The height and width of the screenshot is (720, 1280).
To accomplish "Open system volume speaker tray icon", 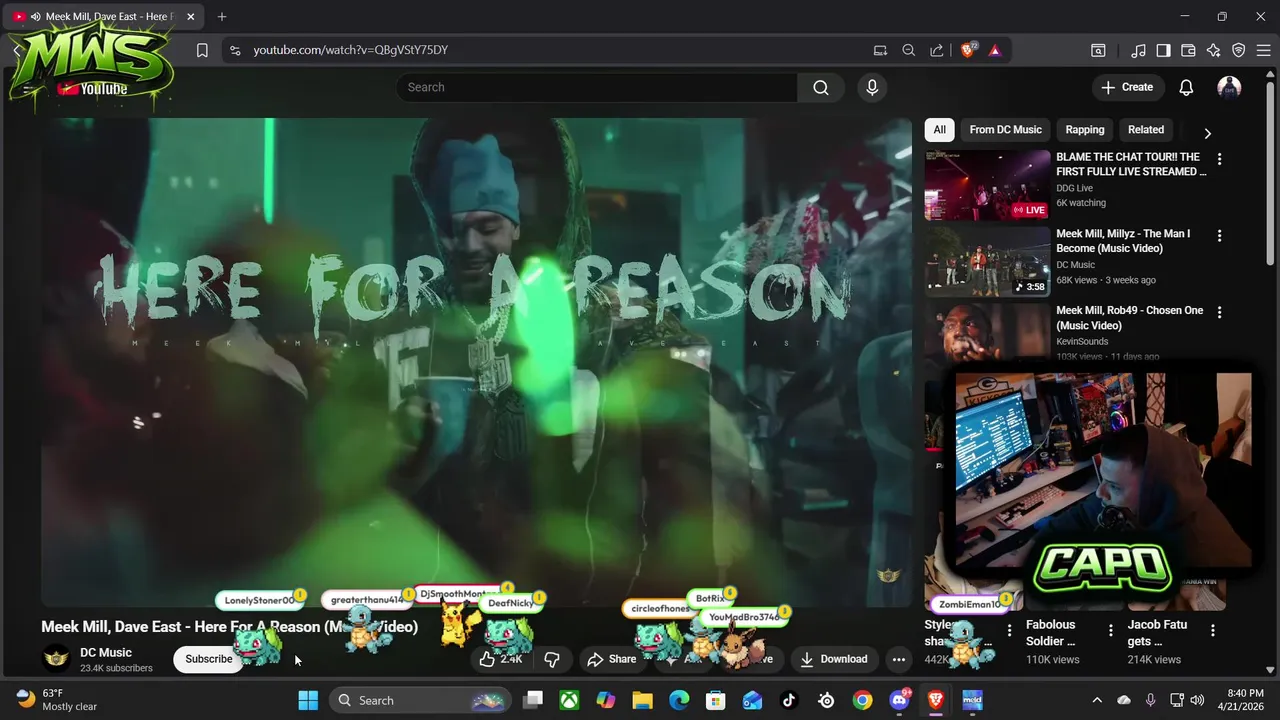I will (x=1197, y=700).
